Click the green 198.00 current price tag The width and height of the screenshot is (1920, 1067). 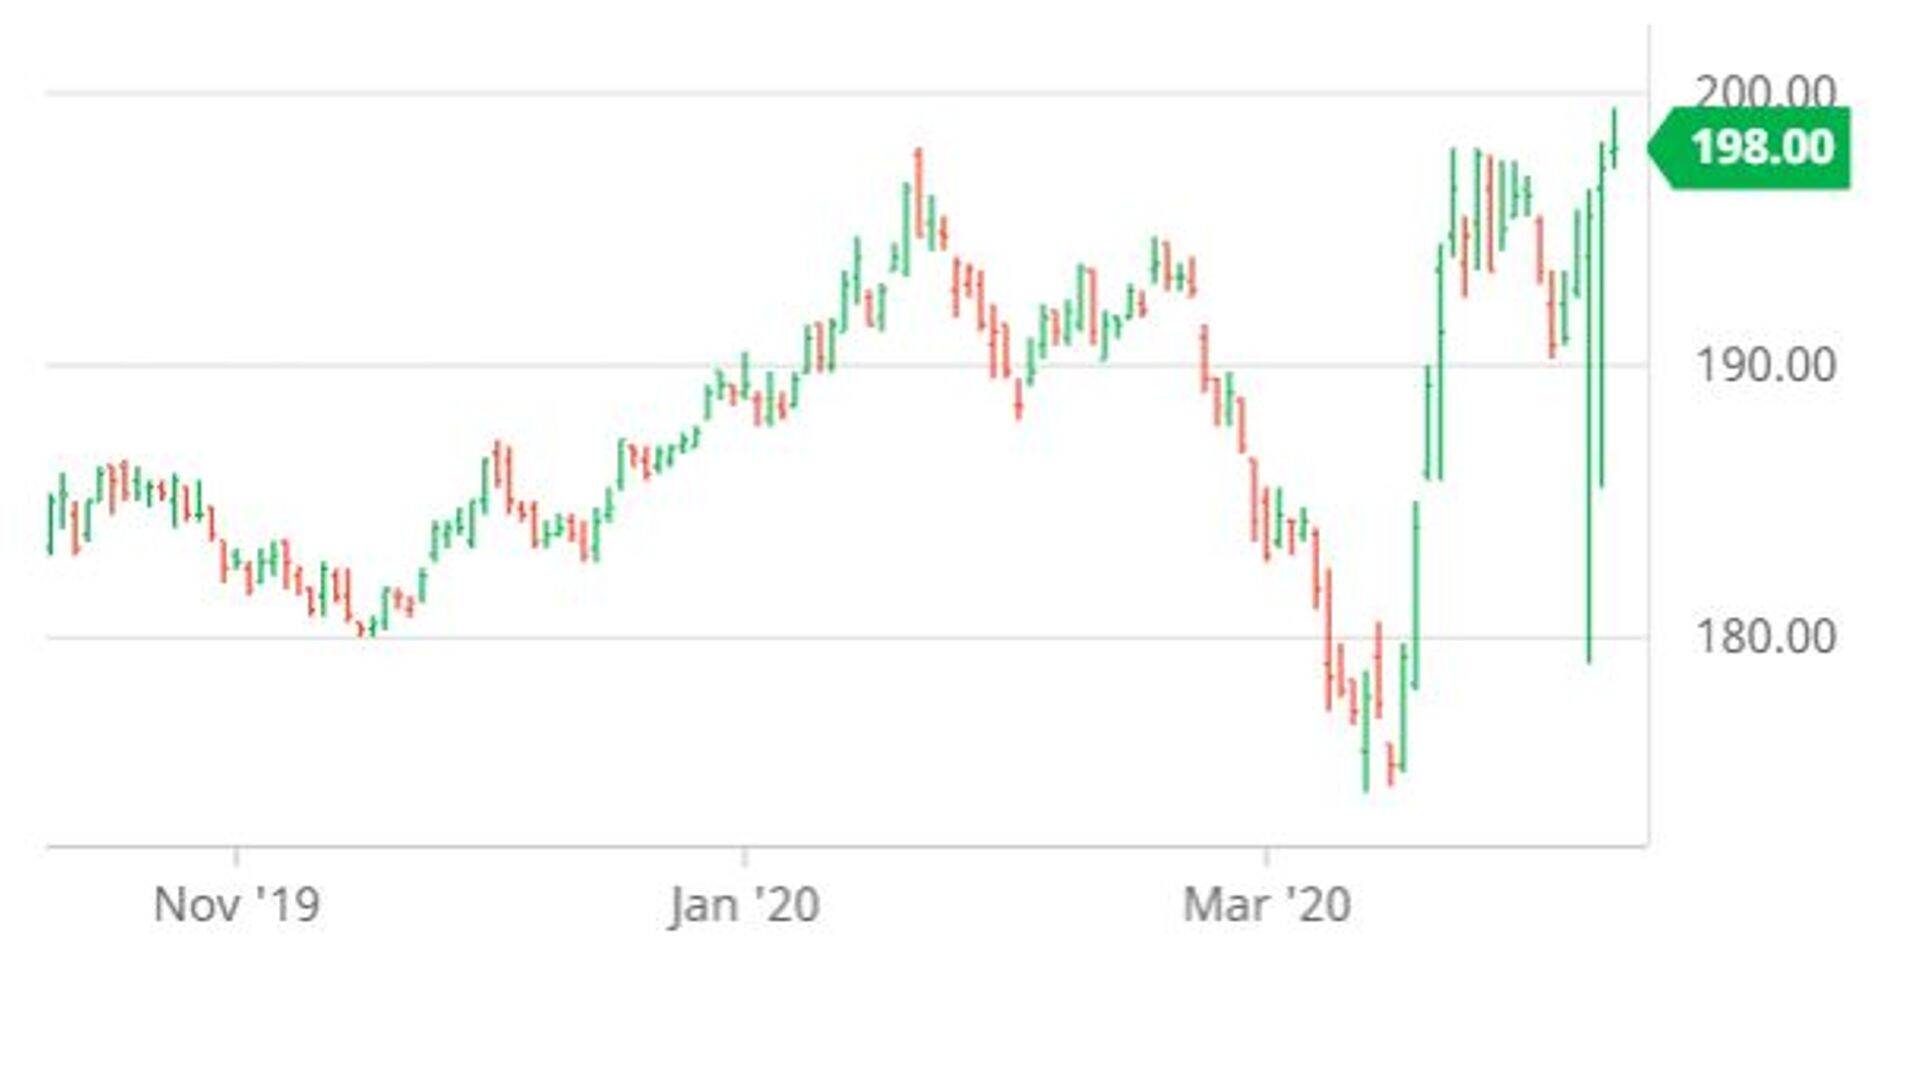pyautogui.click(x=1761, y=148)
